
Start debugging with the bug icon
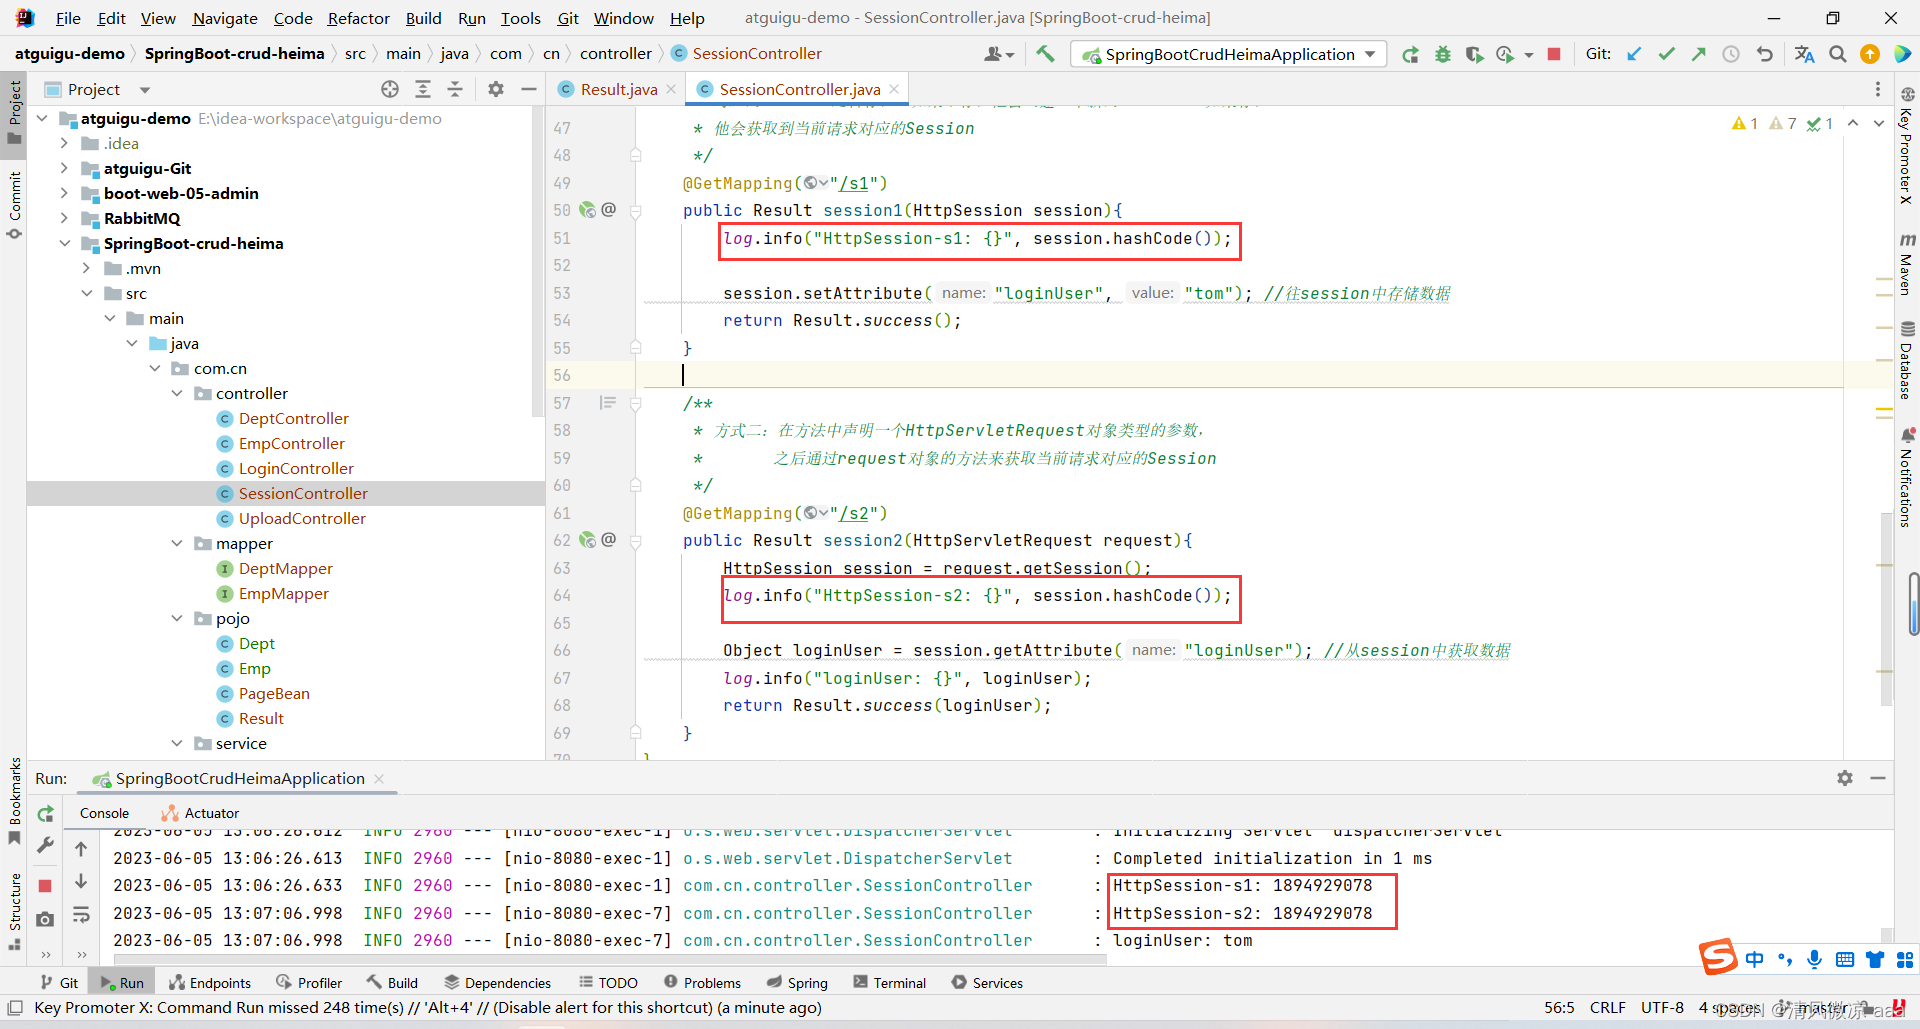[1442, 54]
